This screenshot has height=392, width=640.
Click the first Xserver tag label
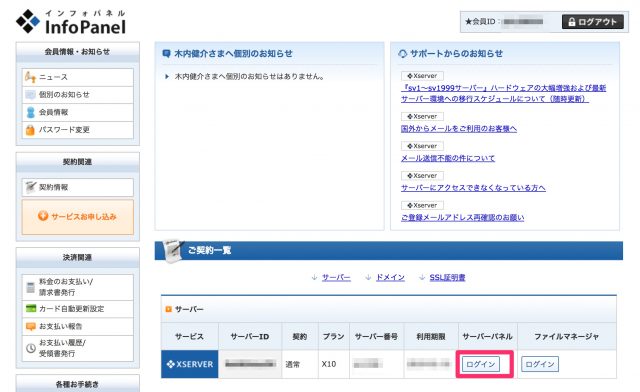coord(422,76)
